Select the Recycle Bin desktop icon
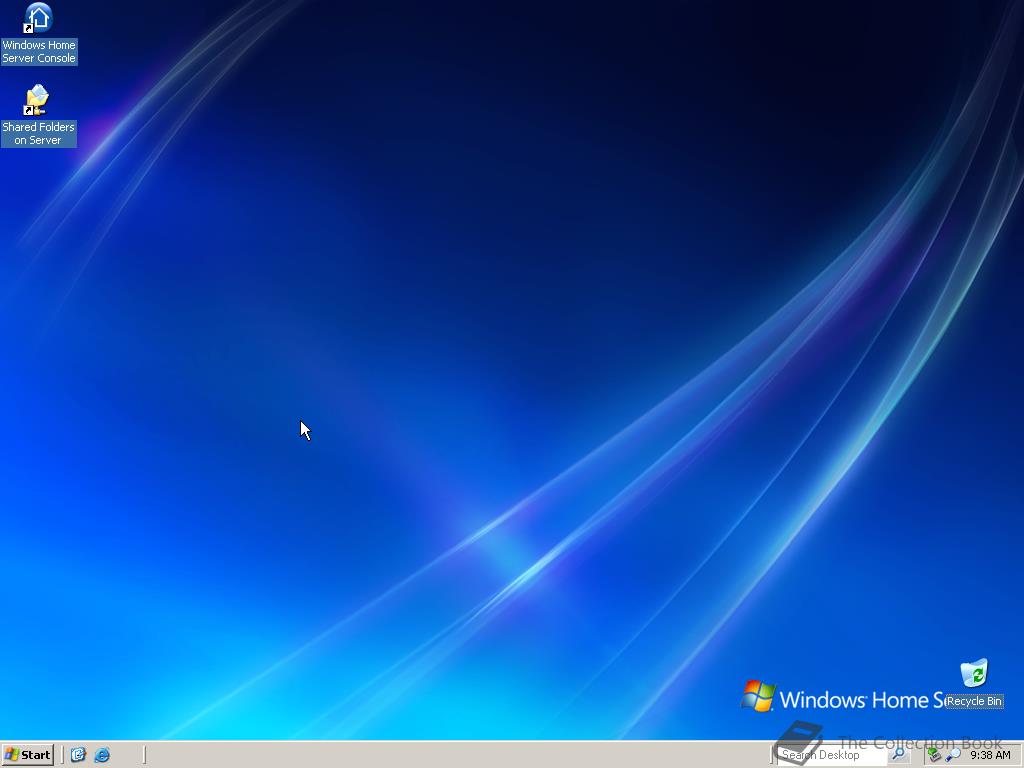 click(x=974, y=683)
